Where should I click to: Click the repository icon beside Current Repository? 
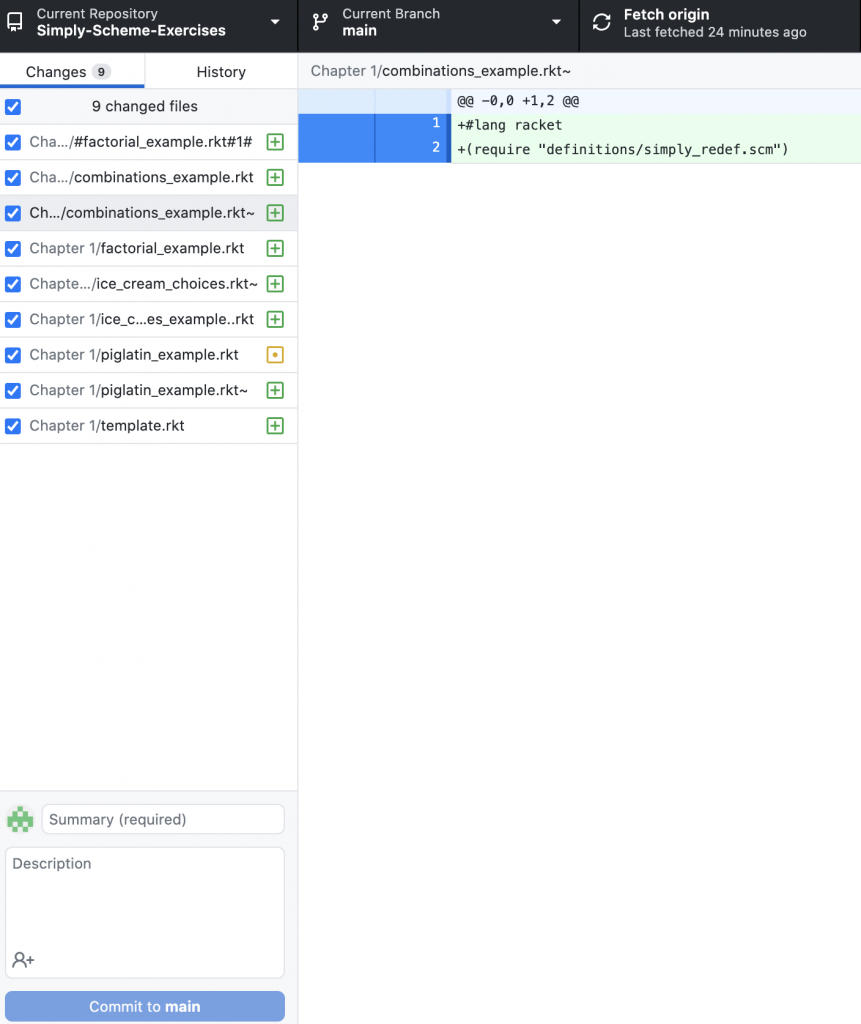[x=15, y=22]
